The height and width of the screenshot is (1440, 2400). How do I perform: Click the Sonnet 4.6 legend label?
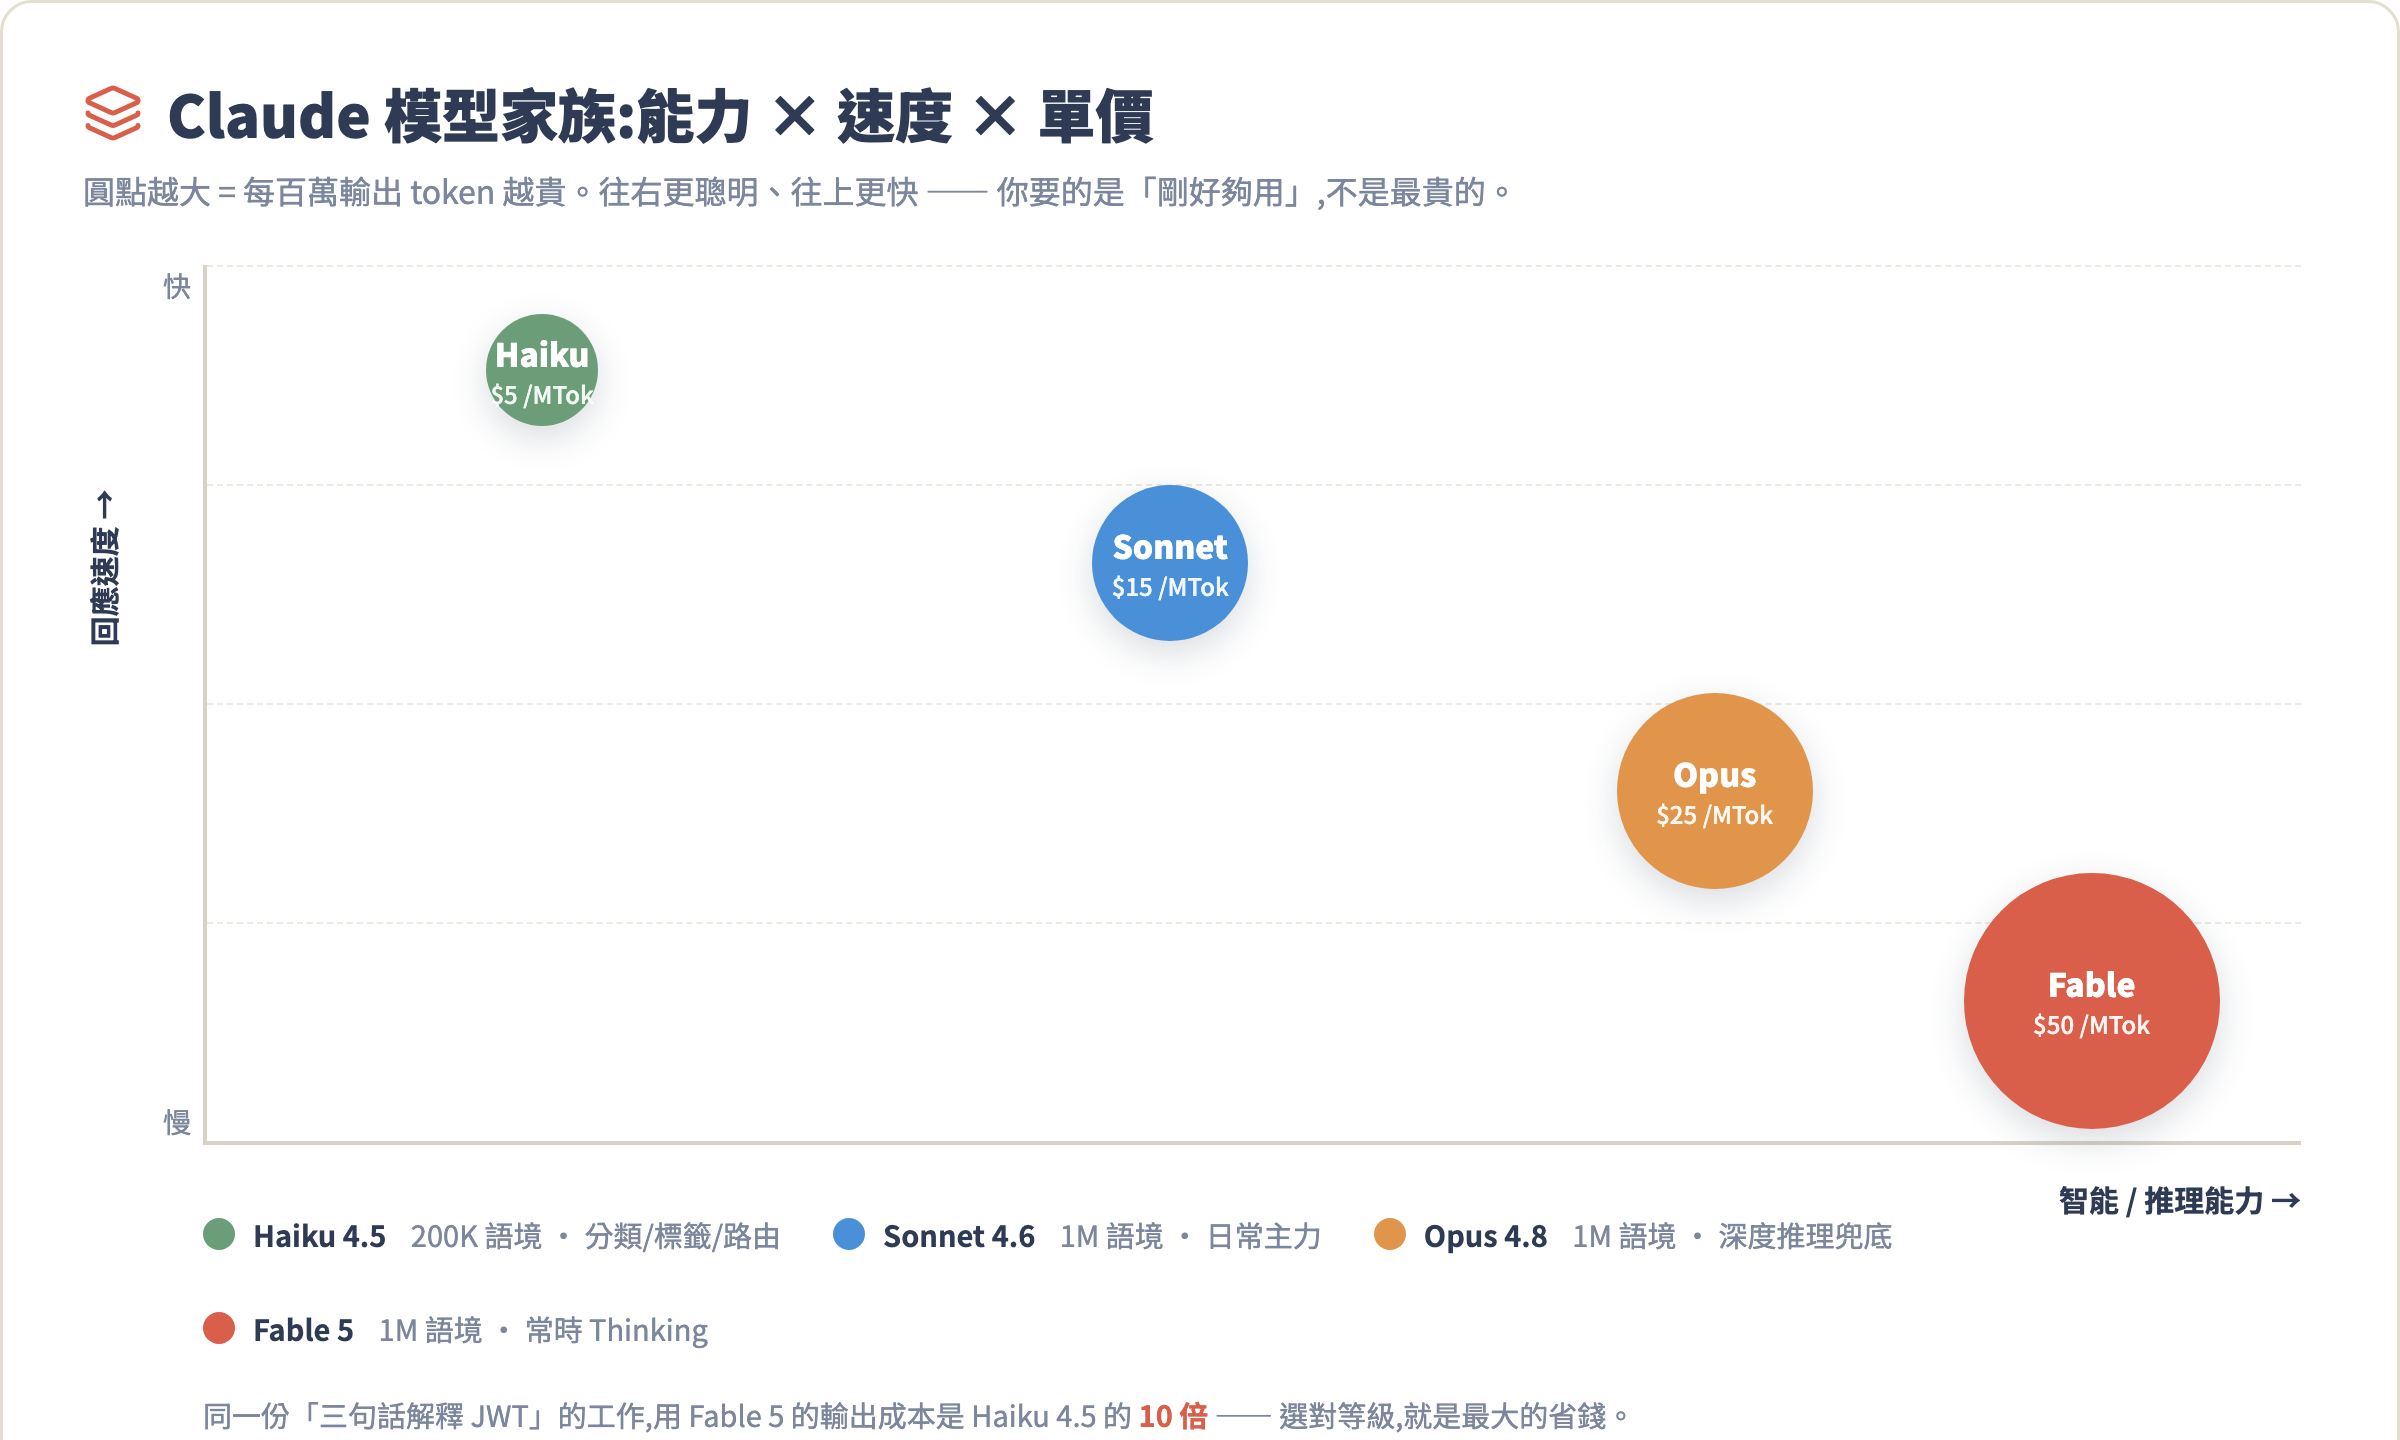pyautogui.click(x=959, y=1237)
